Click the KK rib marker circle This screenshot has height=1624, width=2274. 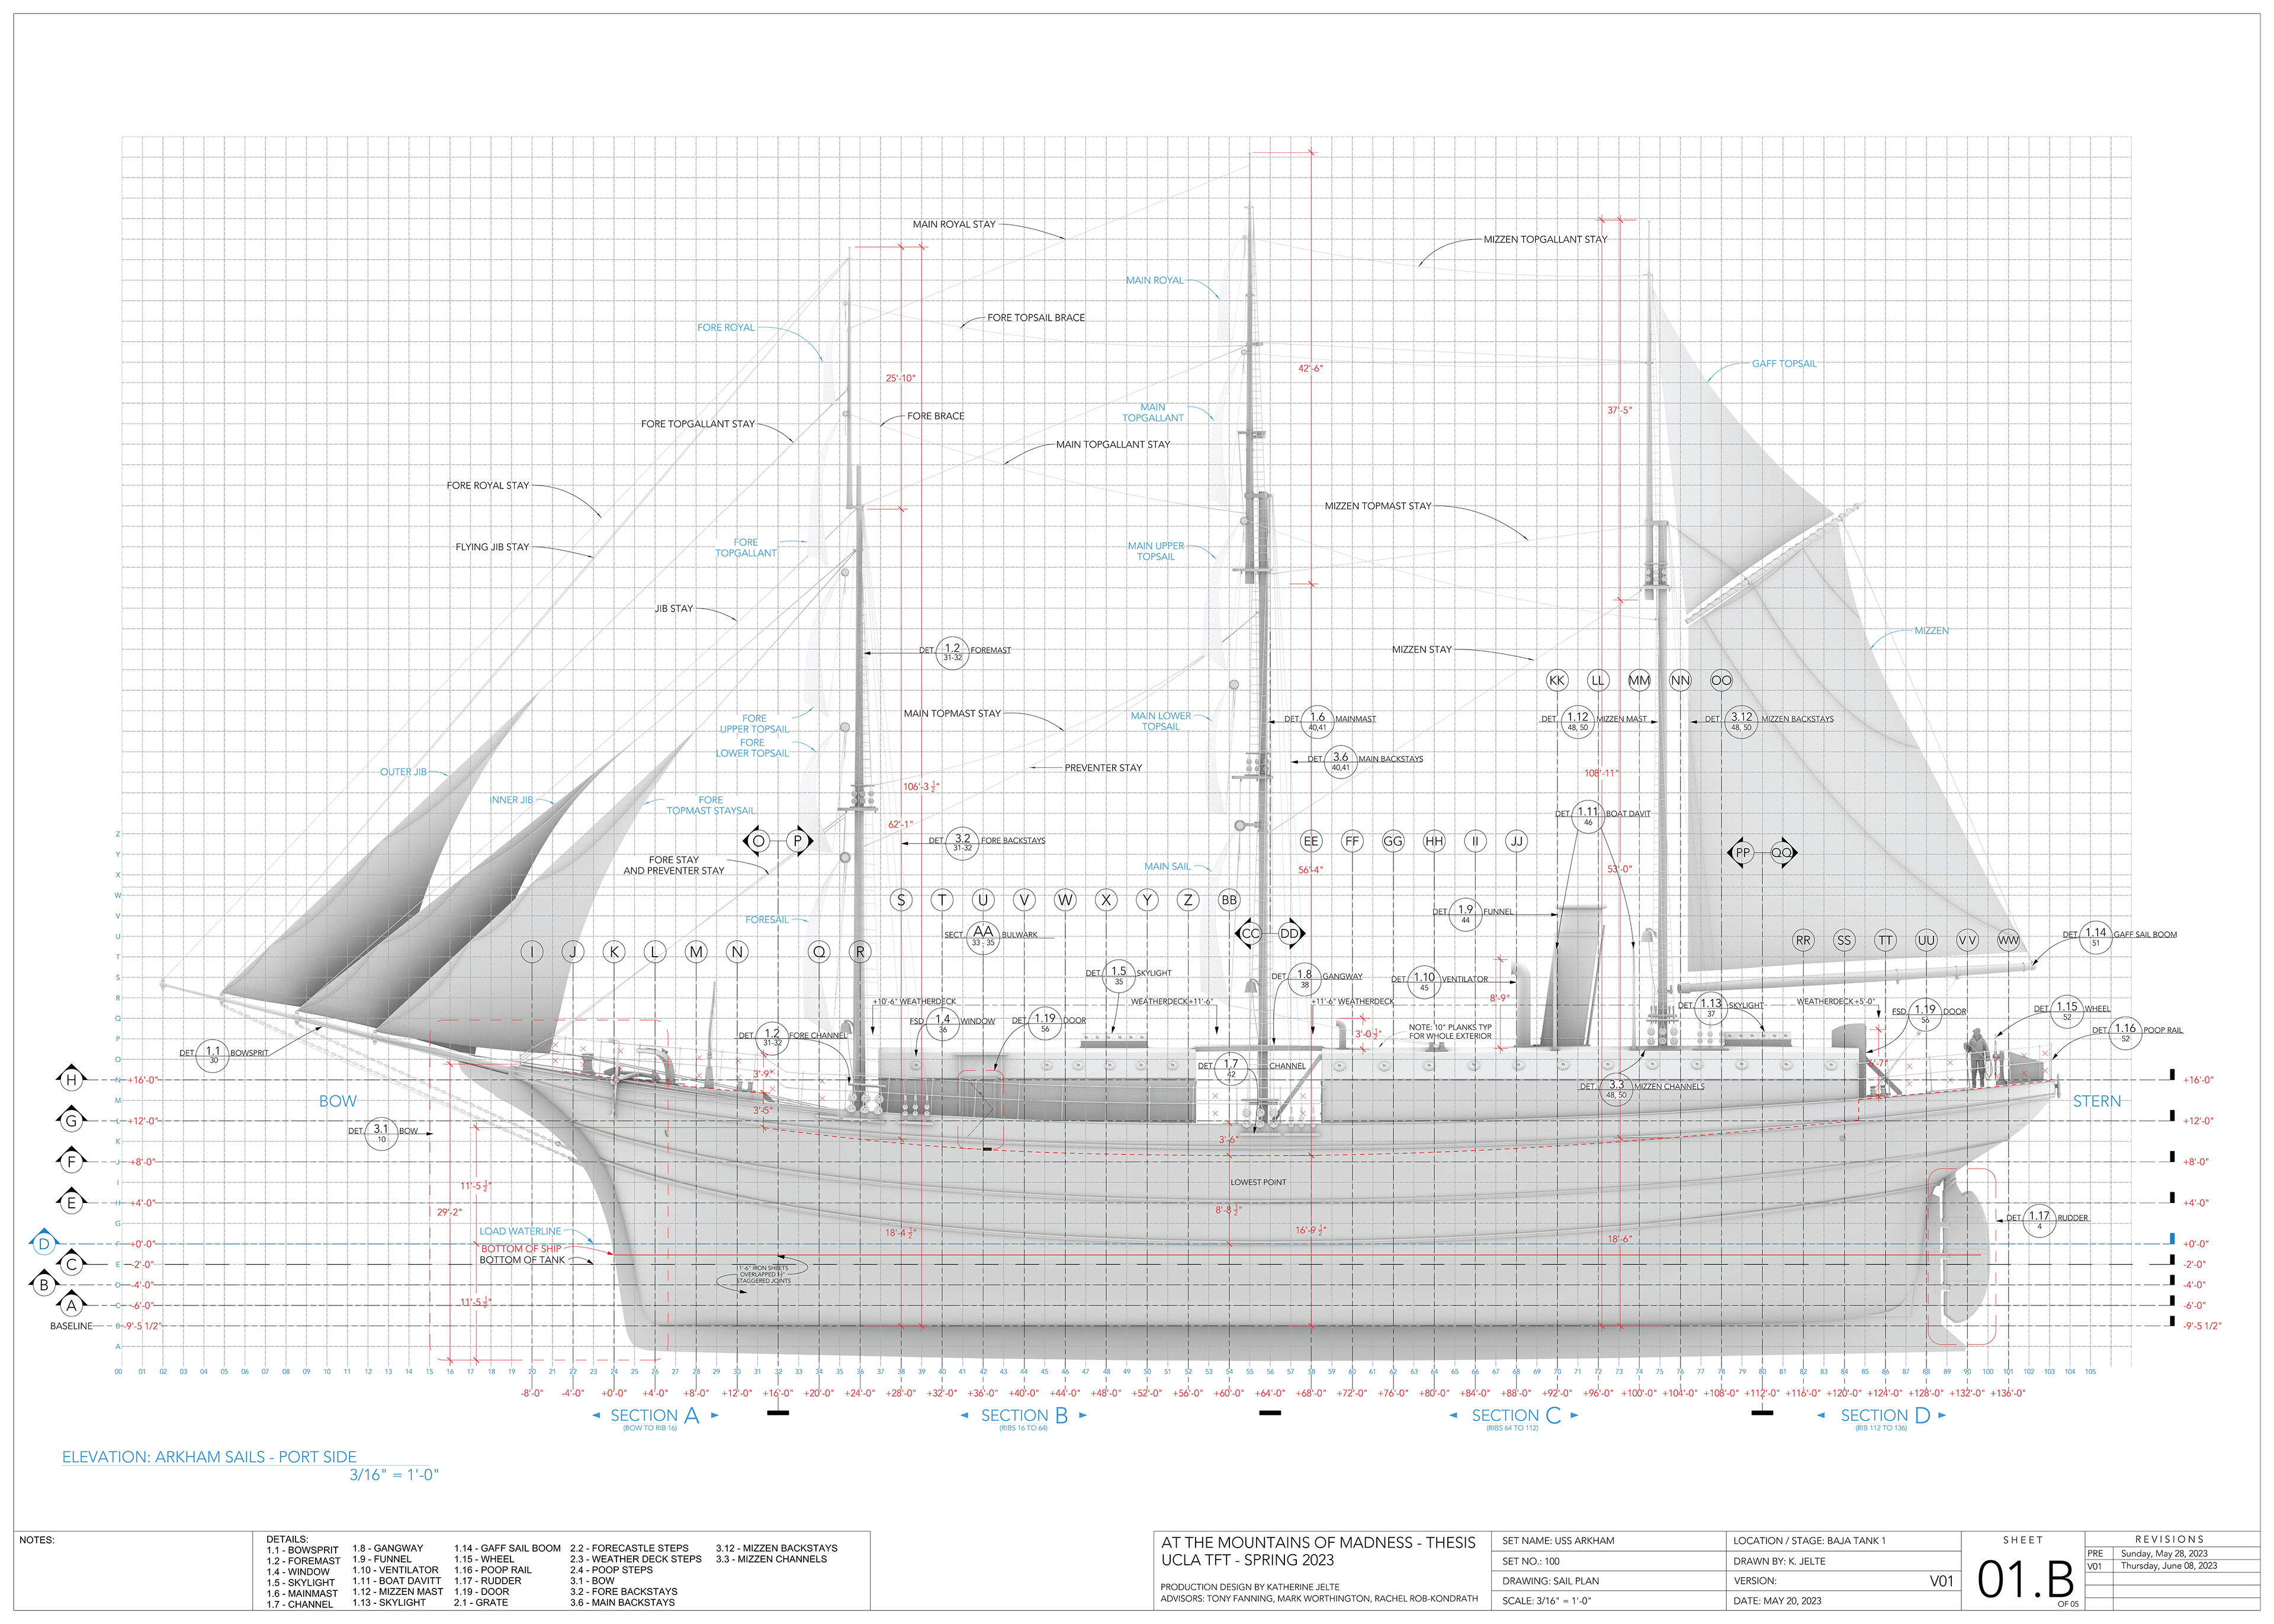pyautogui.click(x=1557, y=680)
